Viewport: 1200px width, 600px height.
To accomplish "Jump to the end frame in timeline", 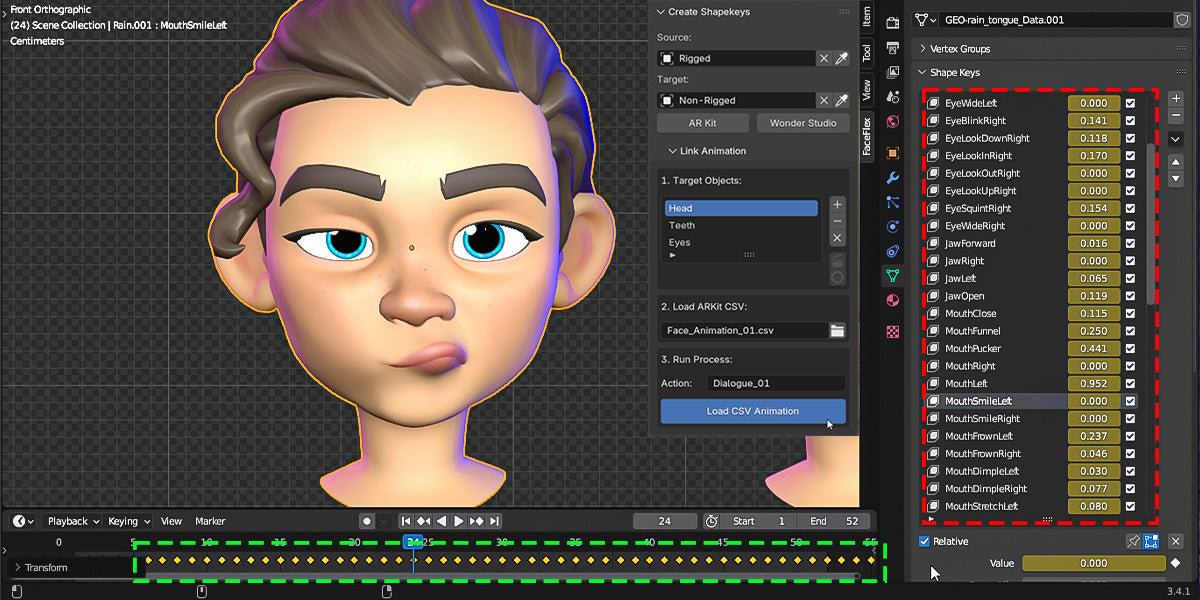I will [494, 521].
